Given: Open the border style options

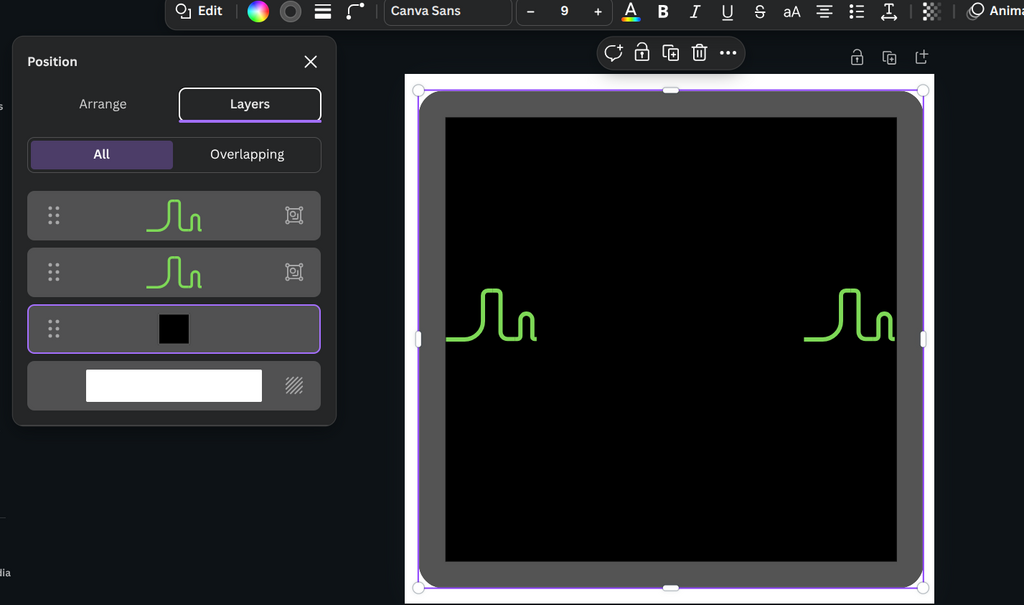Looking at the screenshot, I should click(291, 12).
